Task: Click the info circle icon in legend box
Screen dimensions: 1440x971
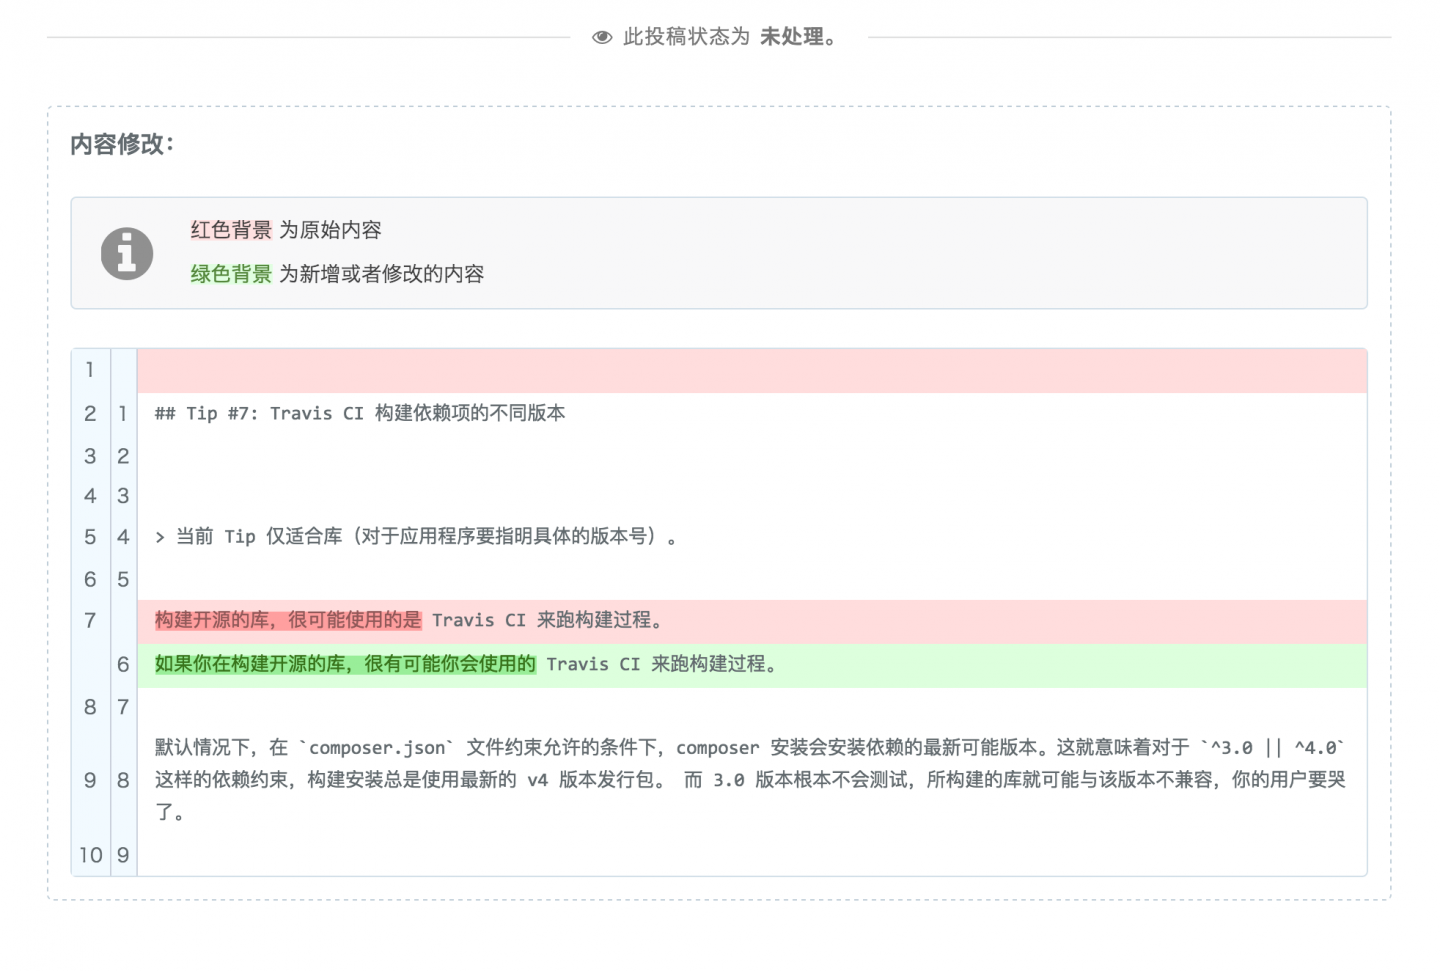Action: (127, 253)
